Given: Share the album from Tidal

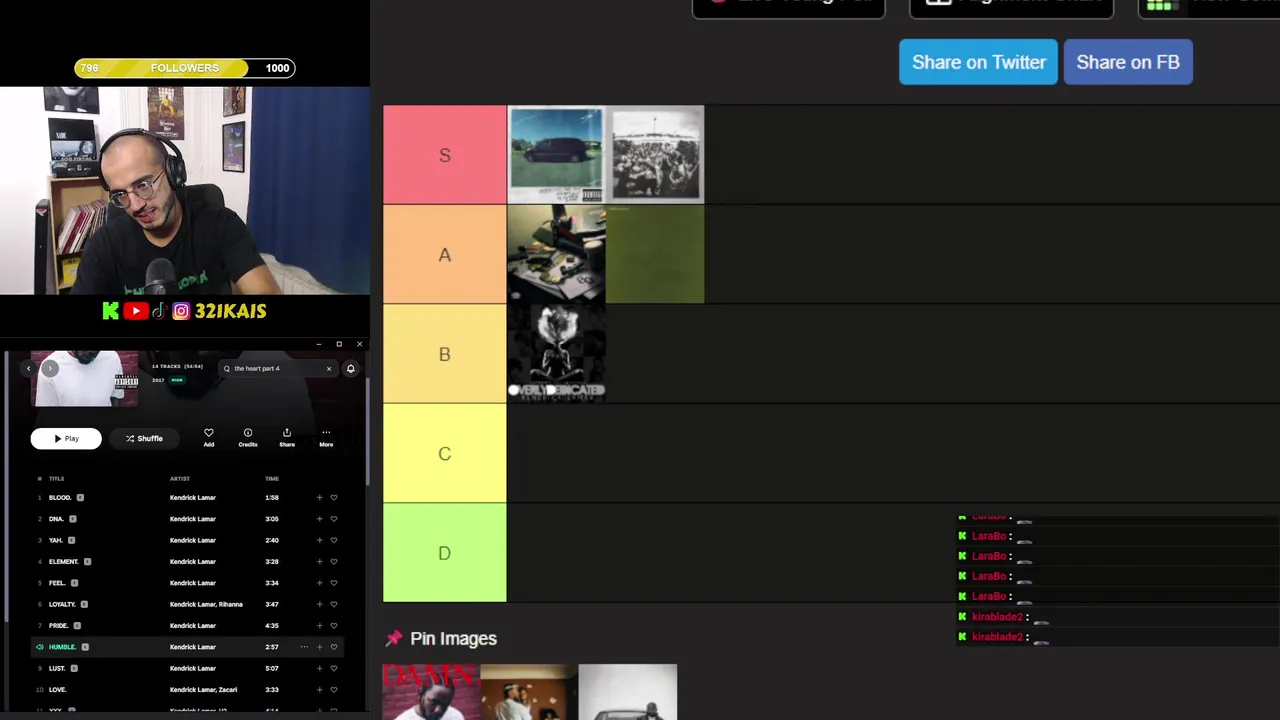Looking at the screenshot, I should point(287,437).
